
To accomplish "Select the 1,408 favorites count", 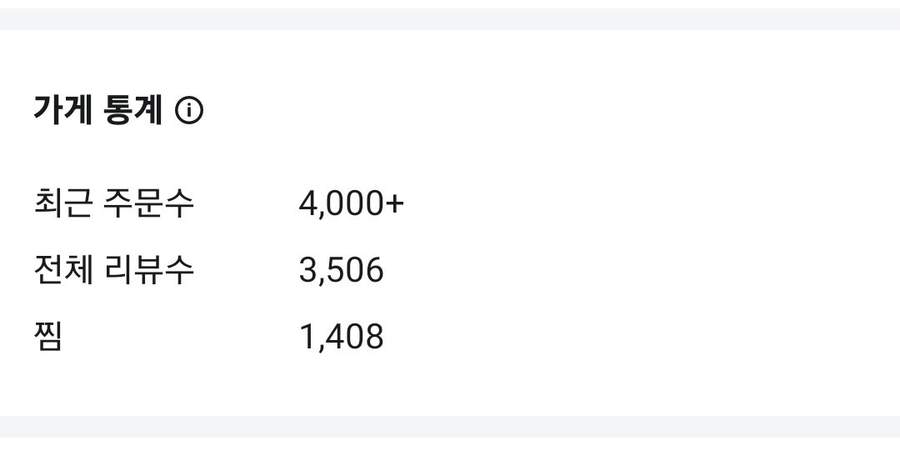I will coord(341,337).
